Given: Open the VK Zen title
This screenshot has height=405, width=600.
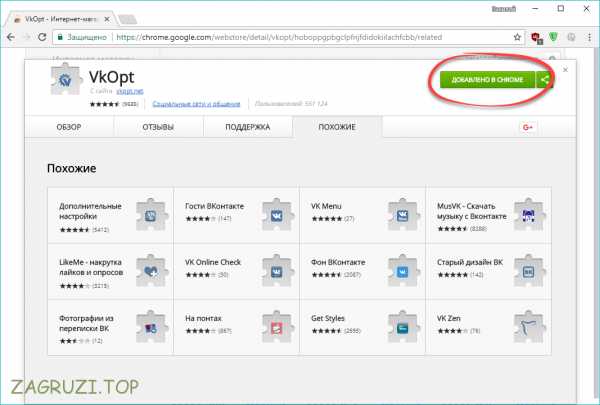Looking at the screenshot, I should point(449,318).
